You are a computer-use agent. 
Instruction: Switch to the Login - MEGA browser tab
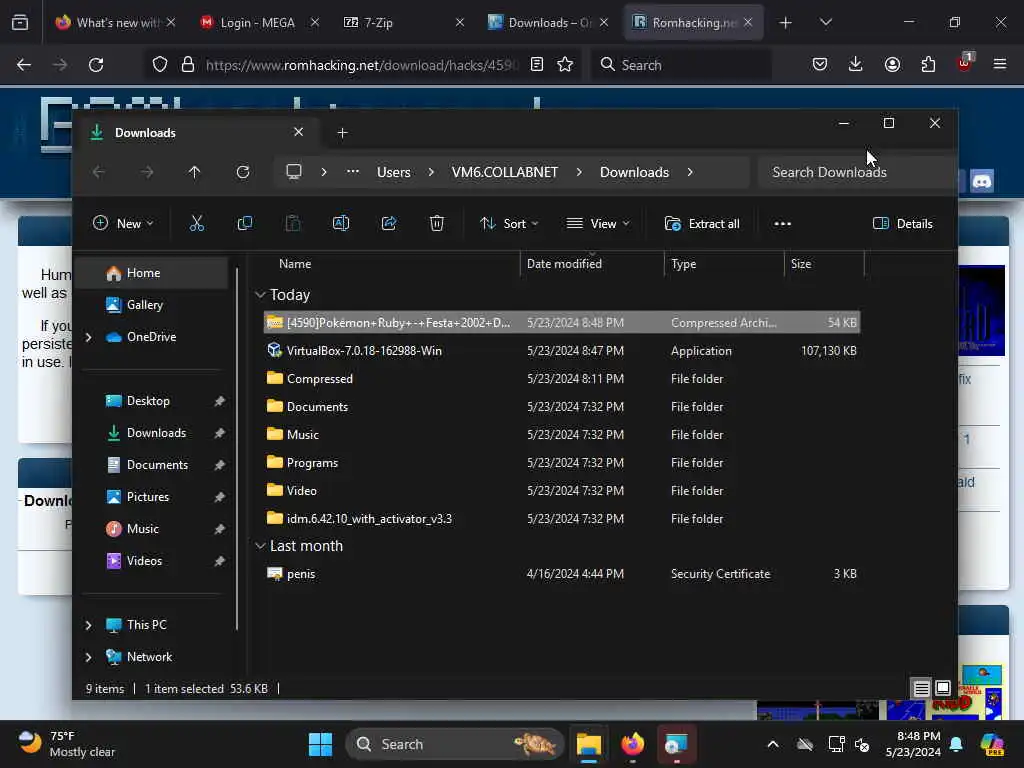click(259, 22)
